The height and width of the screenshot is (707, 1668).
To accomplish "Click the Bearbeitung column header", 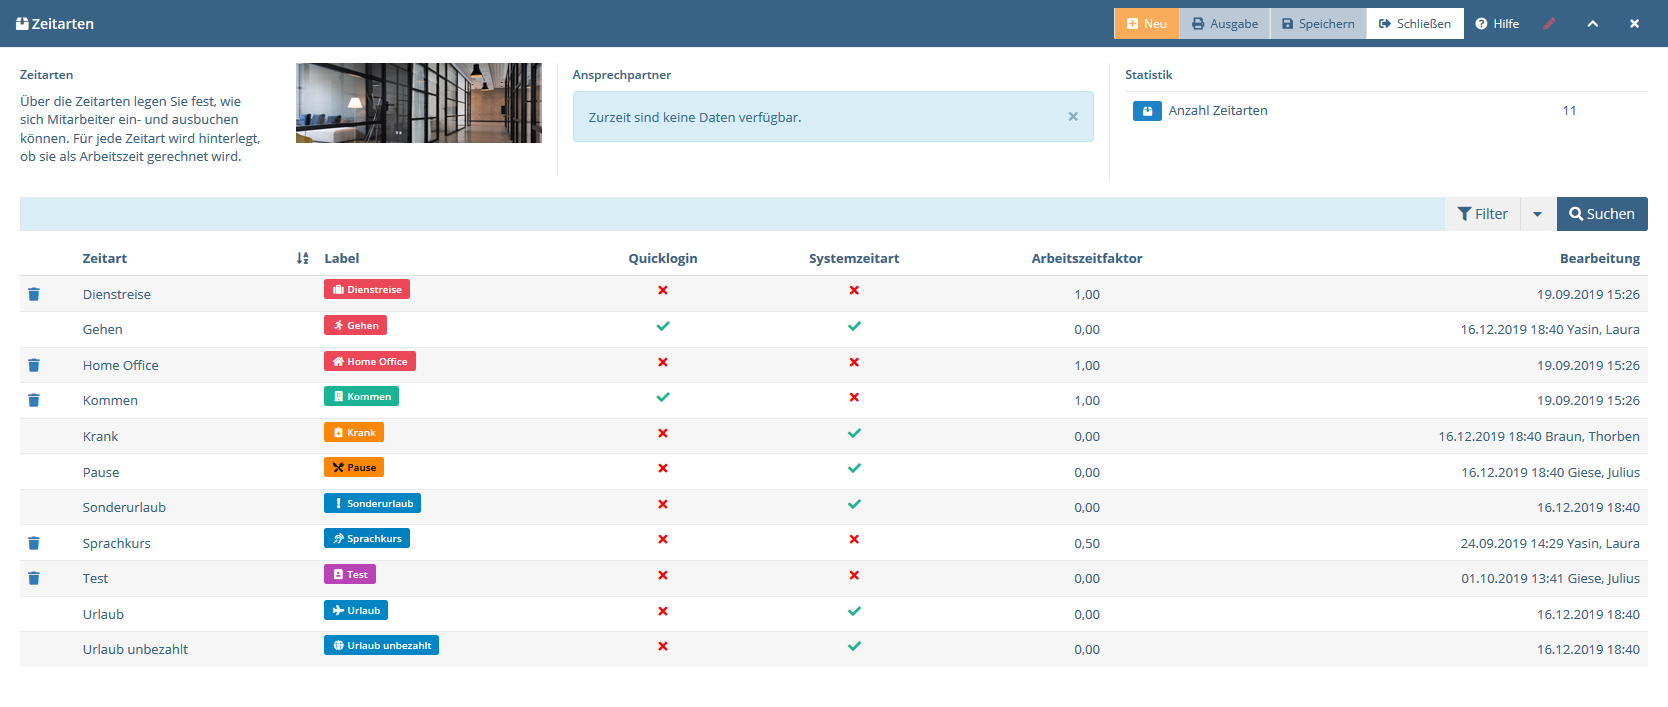I will pyautogui.click(x=1600, y=258).
